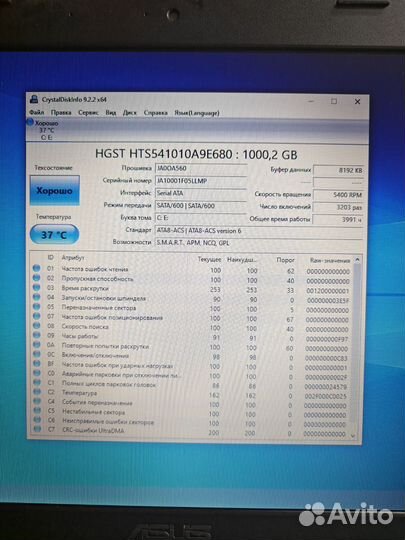Close the CrystalDiskInfo window

click(357, 102)
